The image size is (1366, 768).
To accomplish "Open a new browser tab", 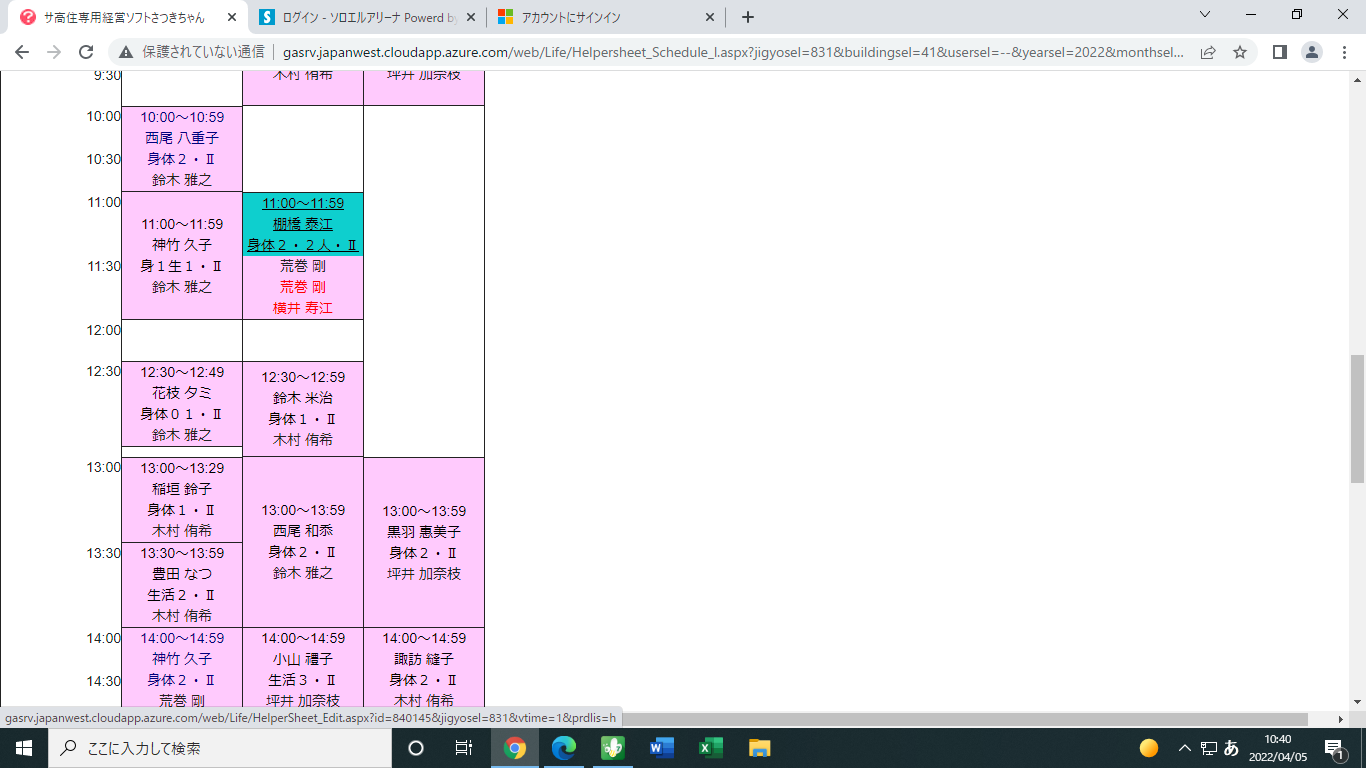I will (x=748, y=17).
